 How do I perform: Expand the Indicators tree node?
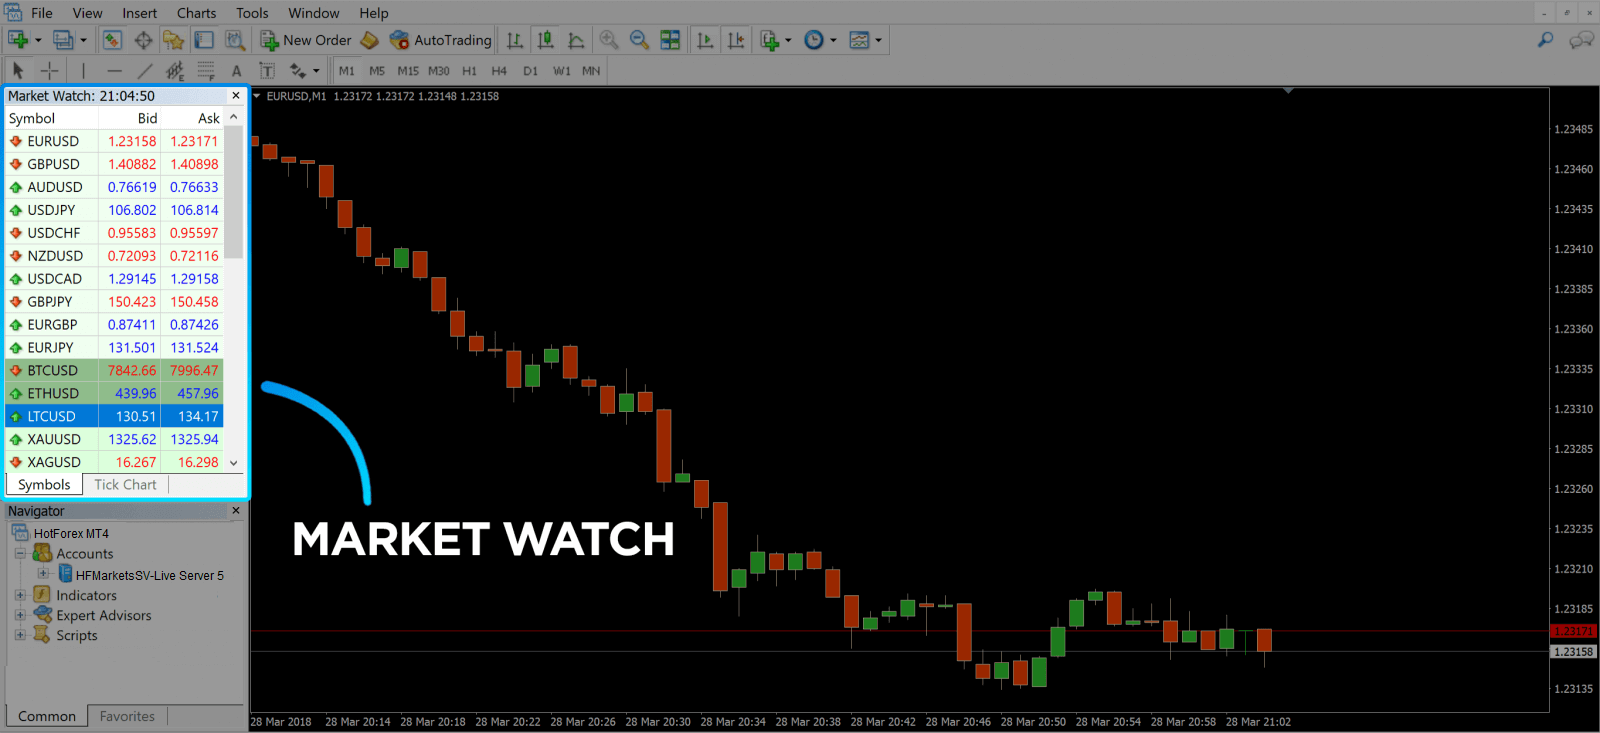[20, 595]
